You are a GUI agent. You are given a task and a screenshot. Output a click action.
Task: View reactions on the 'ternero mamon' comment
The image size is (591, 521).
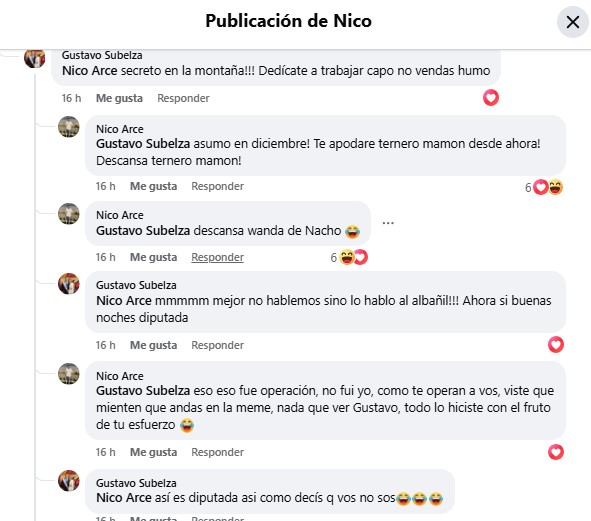click(x=544, y=187)
